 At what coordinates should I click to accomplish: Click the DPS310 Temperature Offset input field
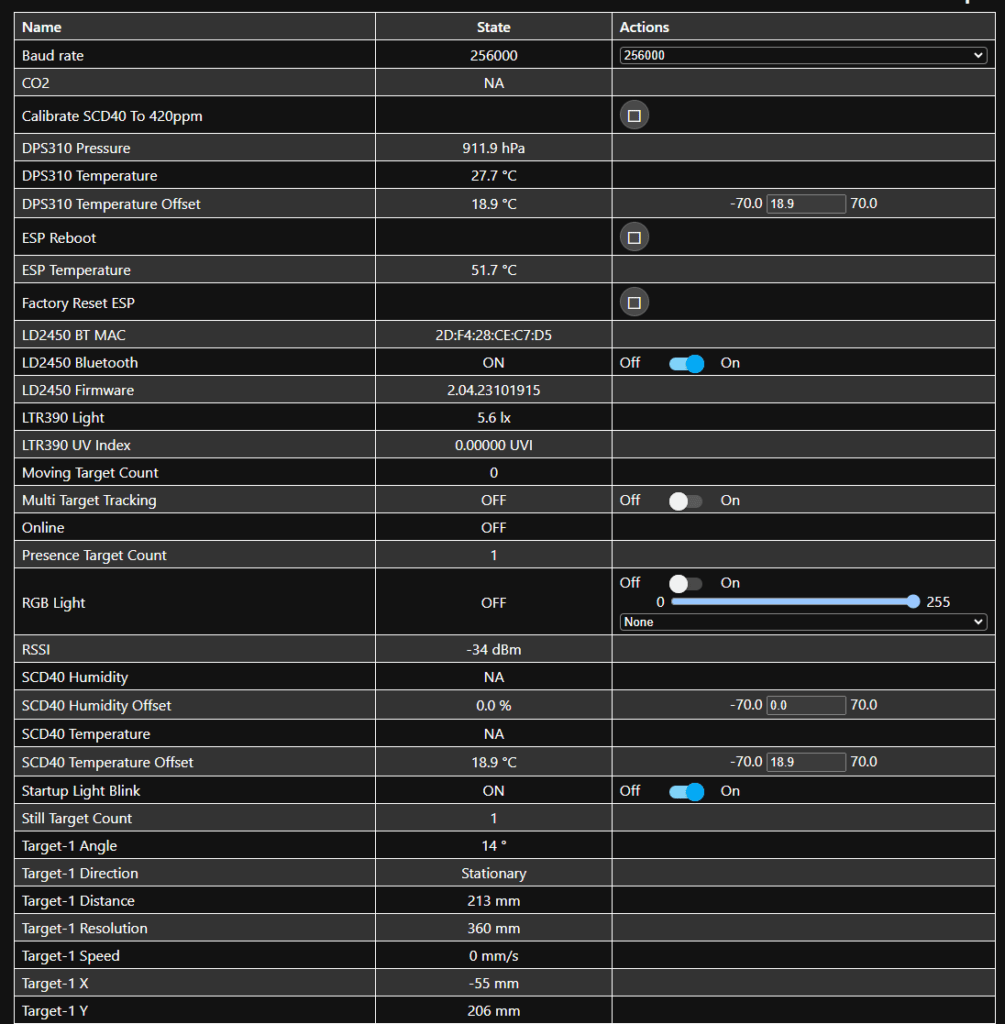coord(806,204)
